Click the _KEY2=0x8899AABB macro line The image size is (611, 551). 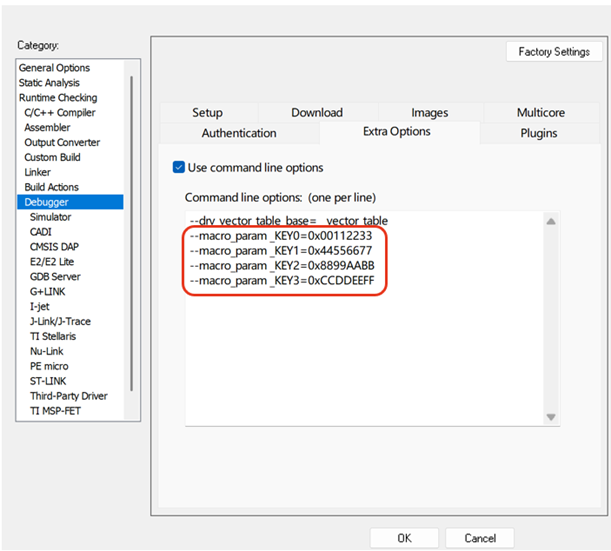tap(282, 265)
